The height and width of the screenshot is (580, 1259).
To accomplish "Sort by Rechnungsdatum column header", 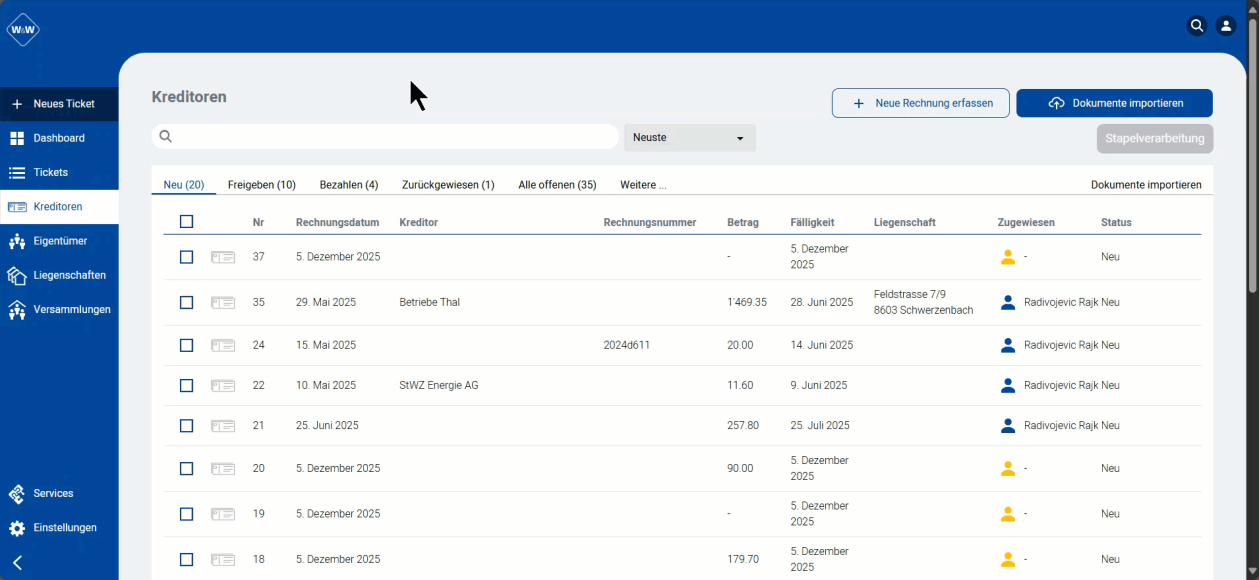I will pos(337,222).
